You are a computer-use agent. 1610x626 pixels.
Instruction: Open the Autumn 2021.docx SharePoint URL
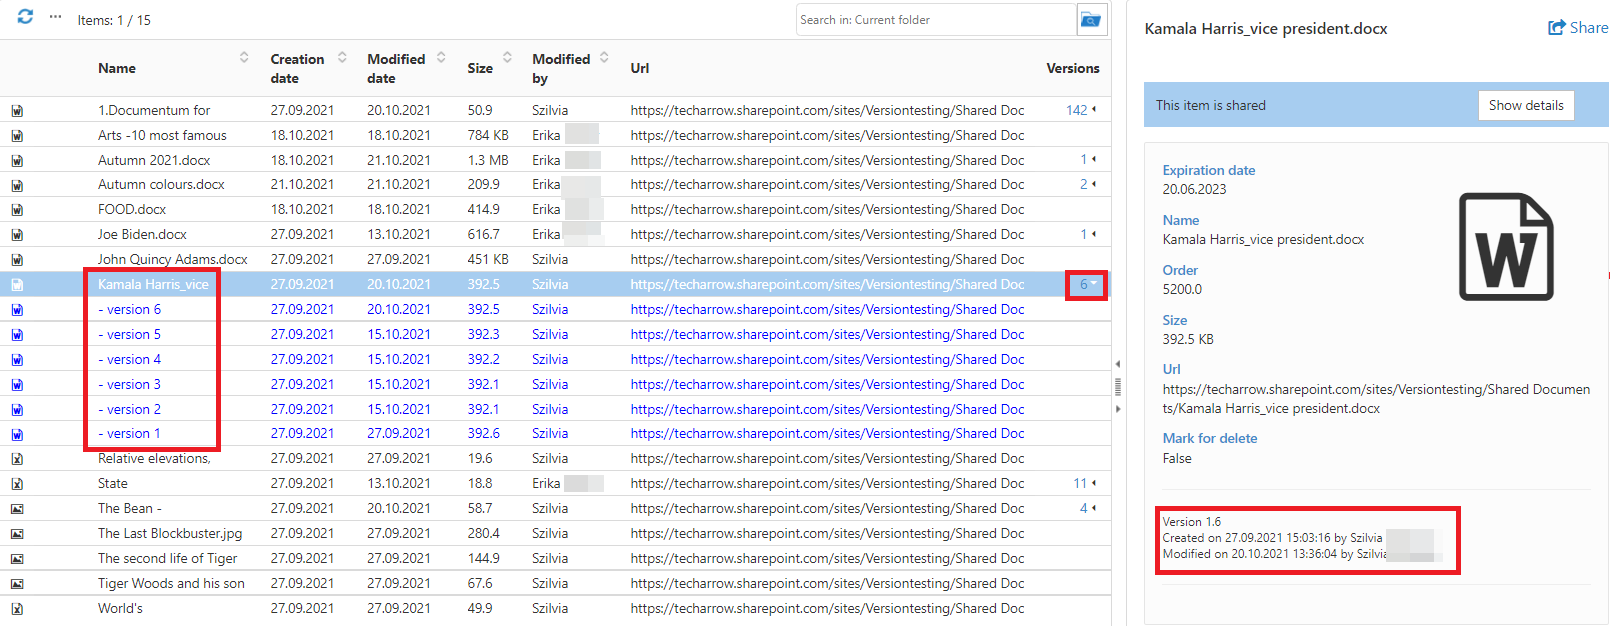[827, 160]
